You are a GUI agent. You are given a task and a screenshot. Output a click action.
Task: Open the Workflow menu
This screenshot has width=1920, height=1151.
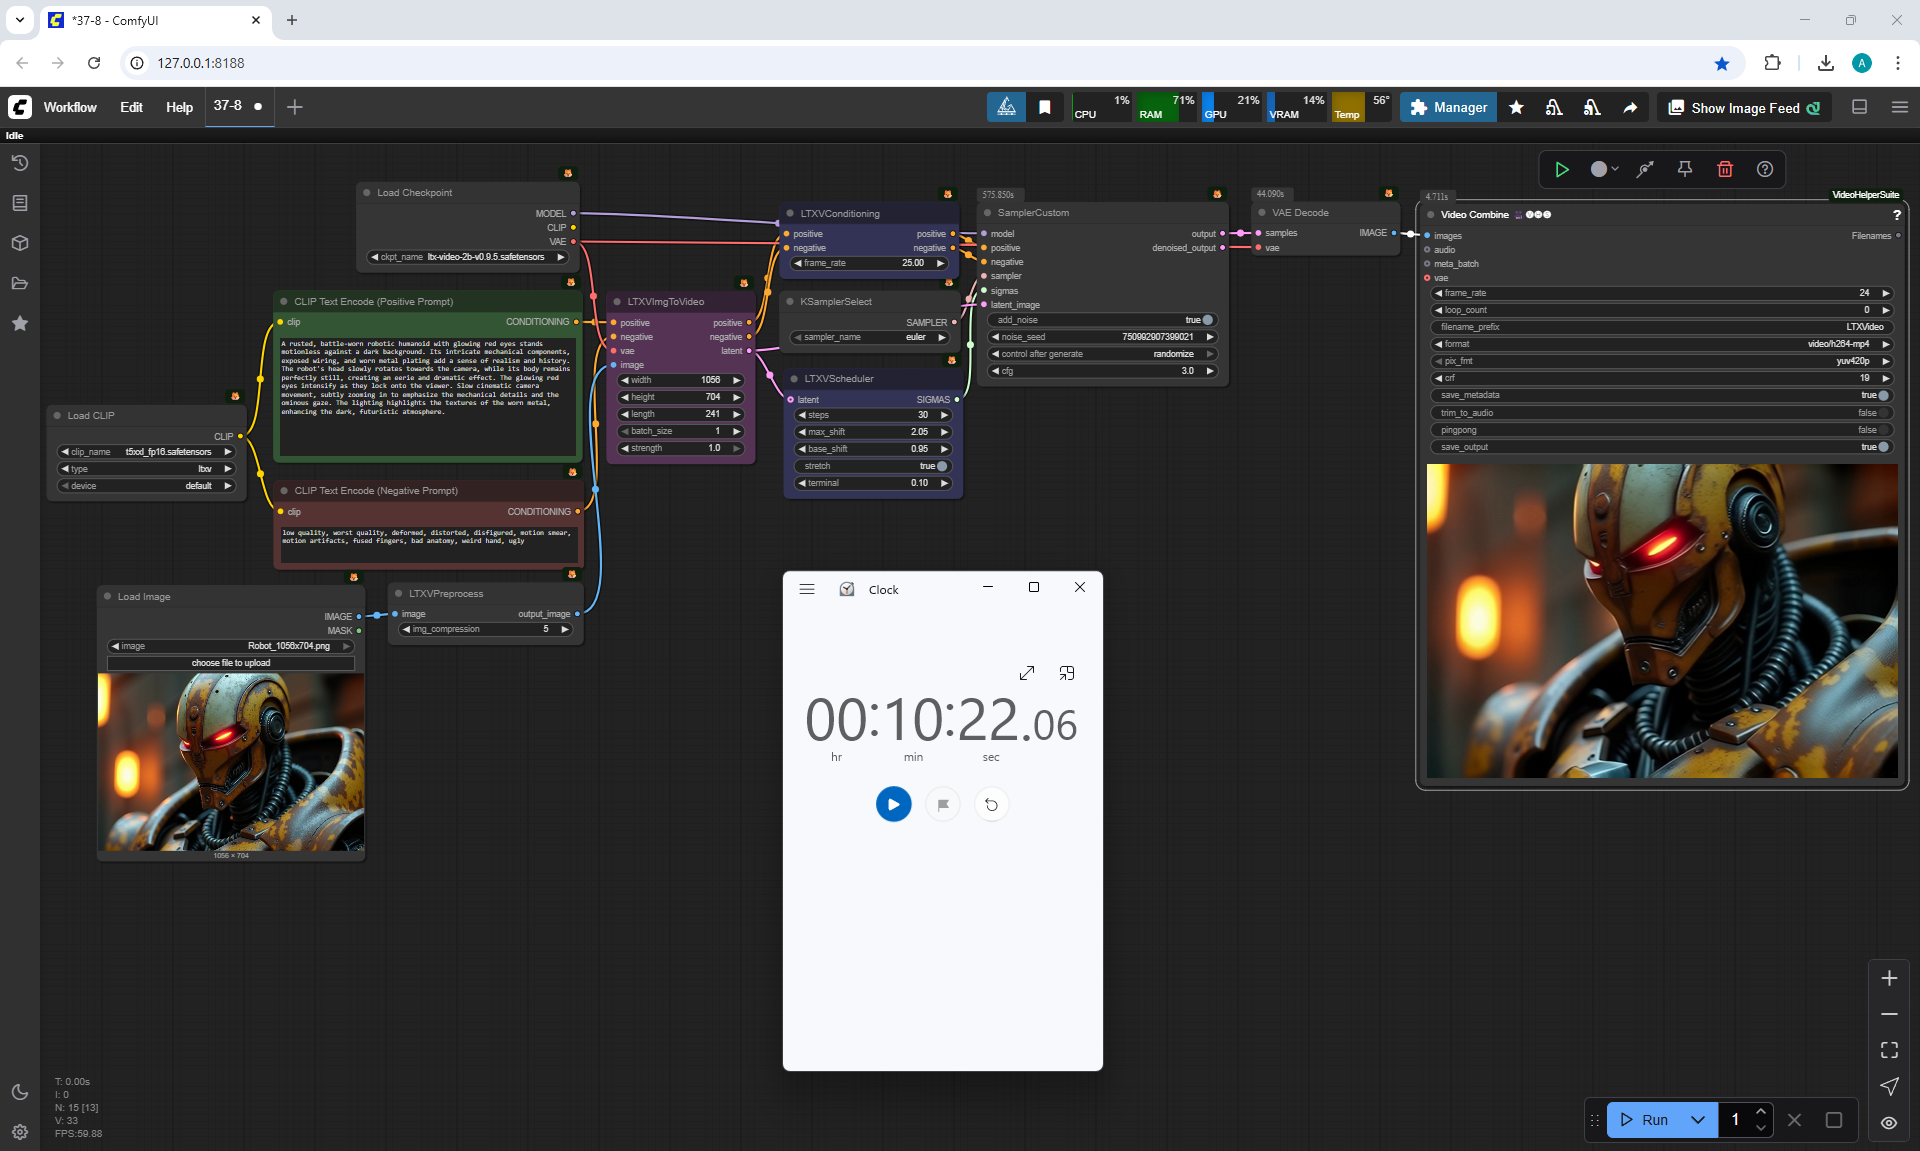(70, 107)
